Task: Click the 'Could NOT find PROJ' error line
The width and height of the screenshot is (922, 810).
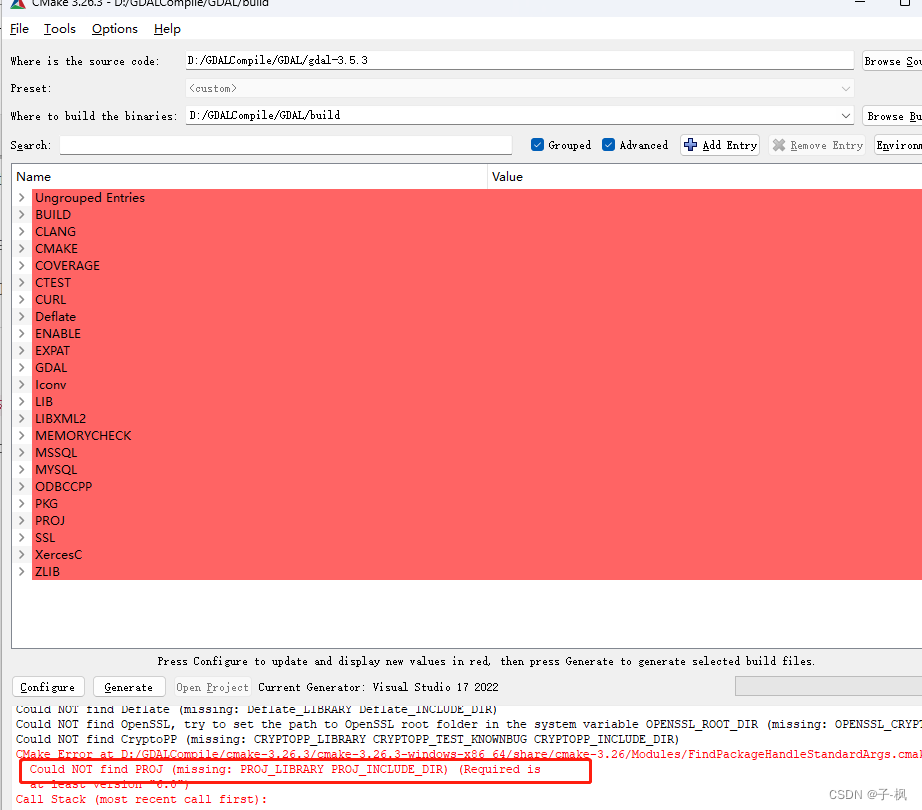Action: (x=285, y=769)
